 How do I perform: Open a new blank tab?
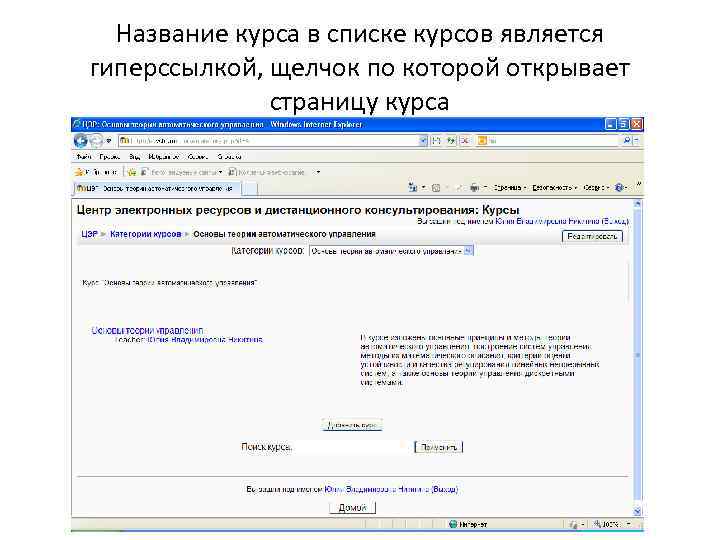[x=249, y=188]
